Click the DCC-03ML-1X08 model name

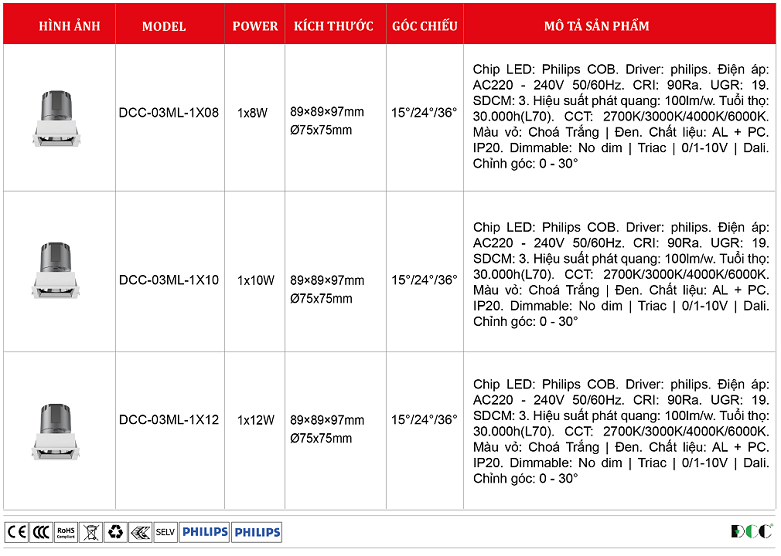(169, 113)
